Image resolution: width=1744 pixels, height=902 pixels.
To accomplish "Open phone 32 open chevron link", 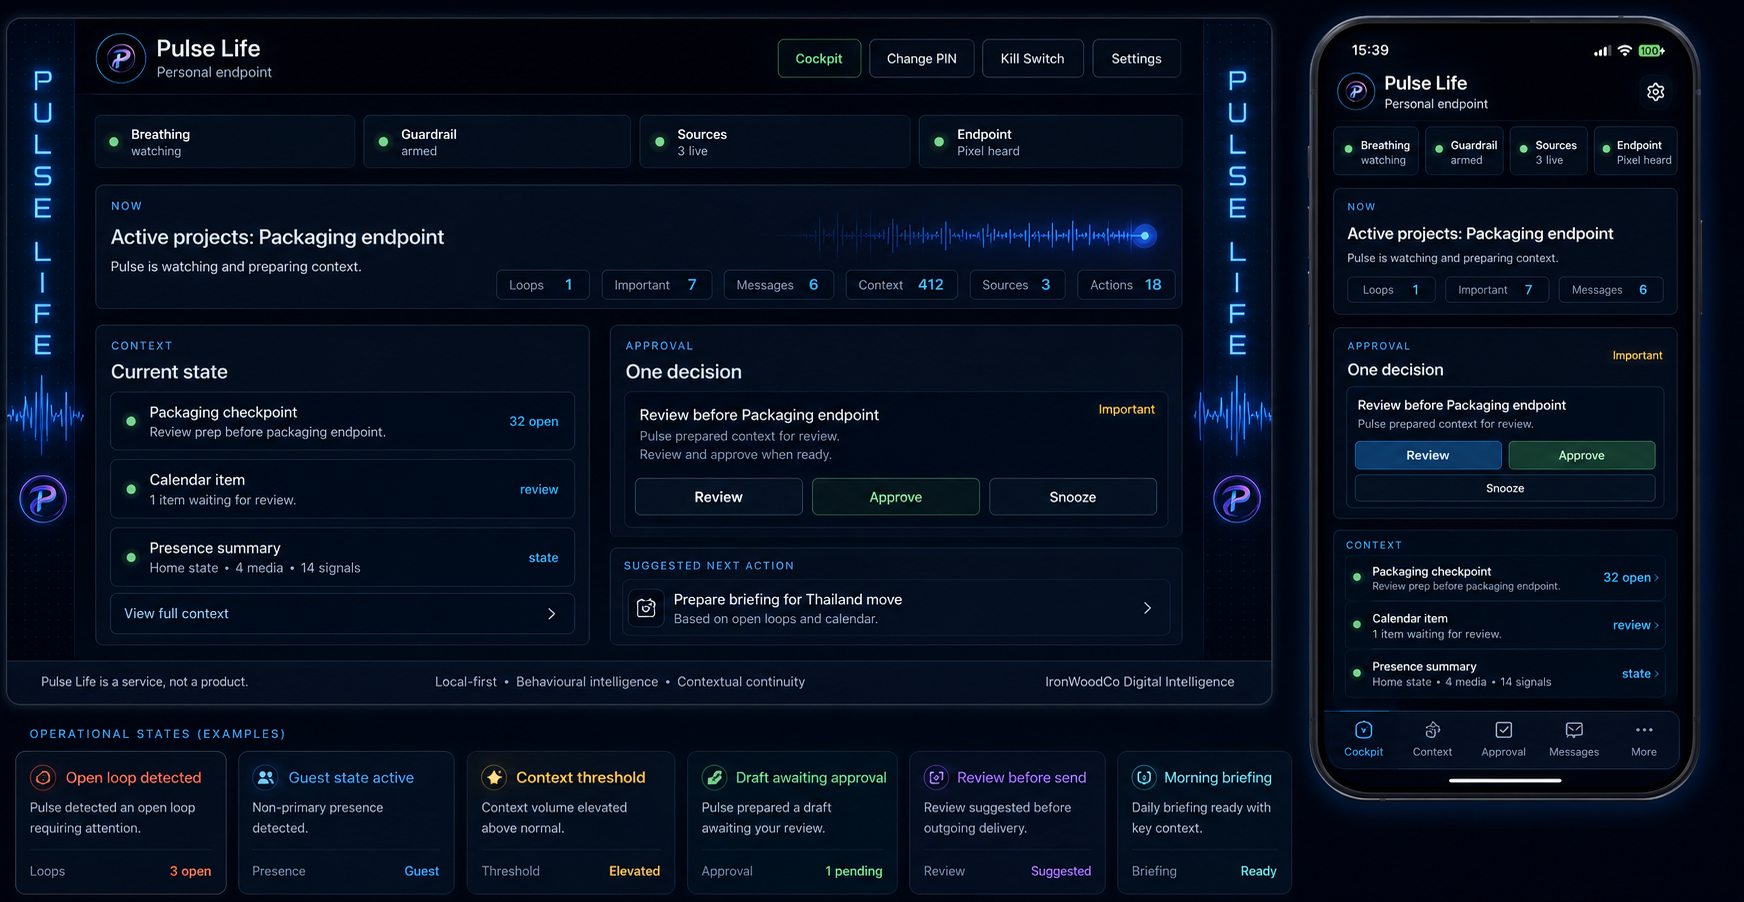I will [x=1631, y=577].
